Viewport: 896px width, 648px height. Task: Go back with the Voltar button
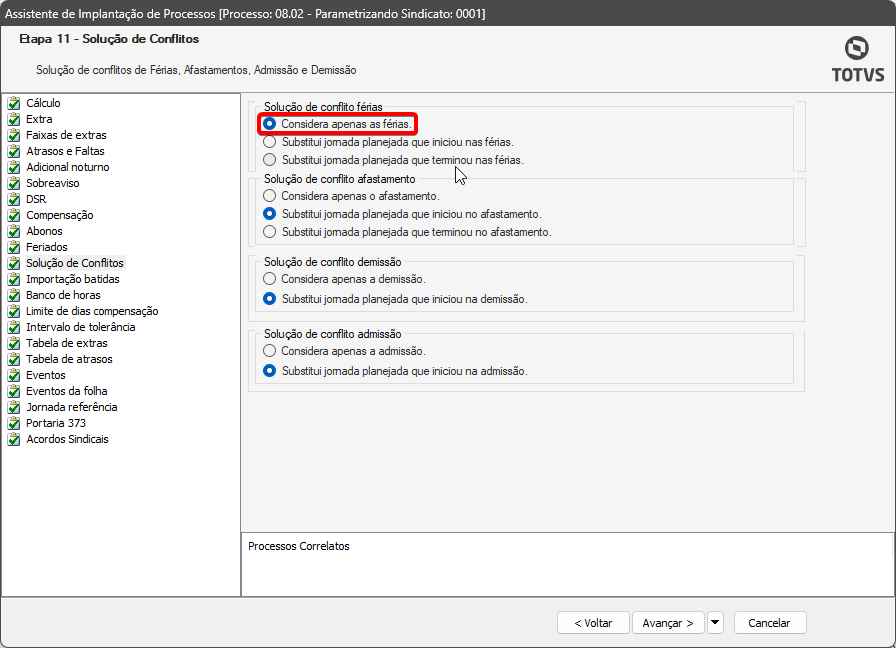[593, 623]
